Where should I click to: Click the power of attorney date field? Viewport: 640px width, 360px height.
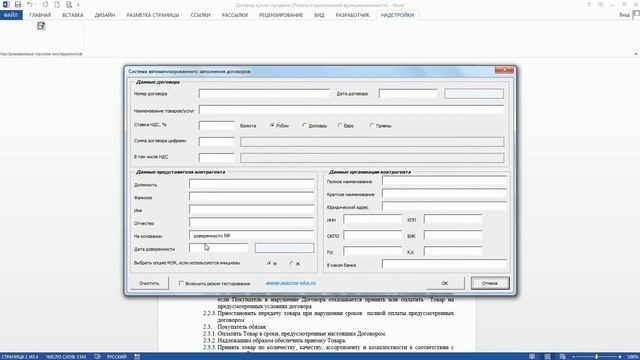click(218, 248)
